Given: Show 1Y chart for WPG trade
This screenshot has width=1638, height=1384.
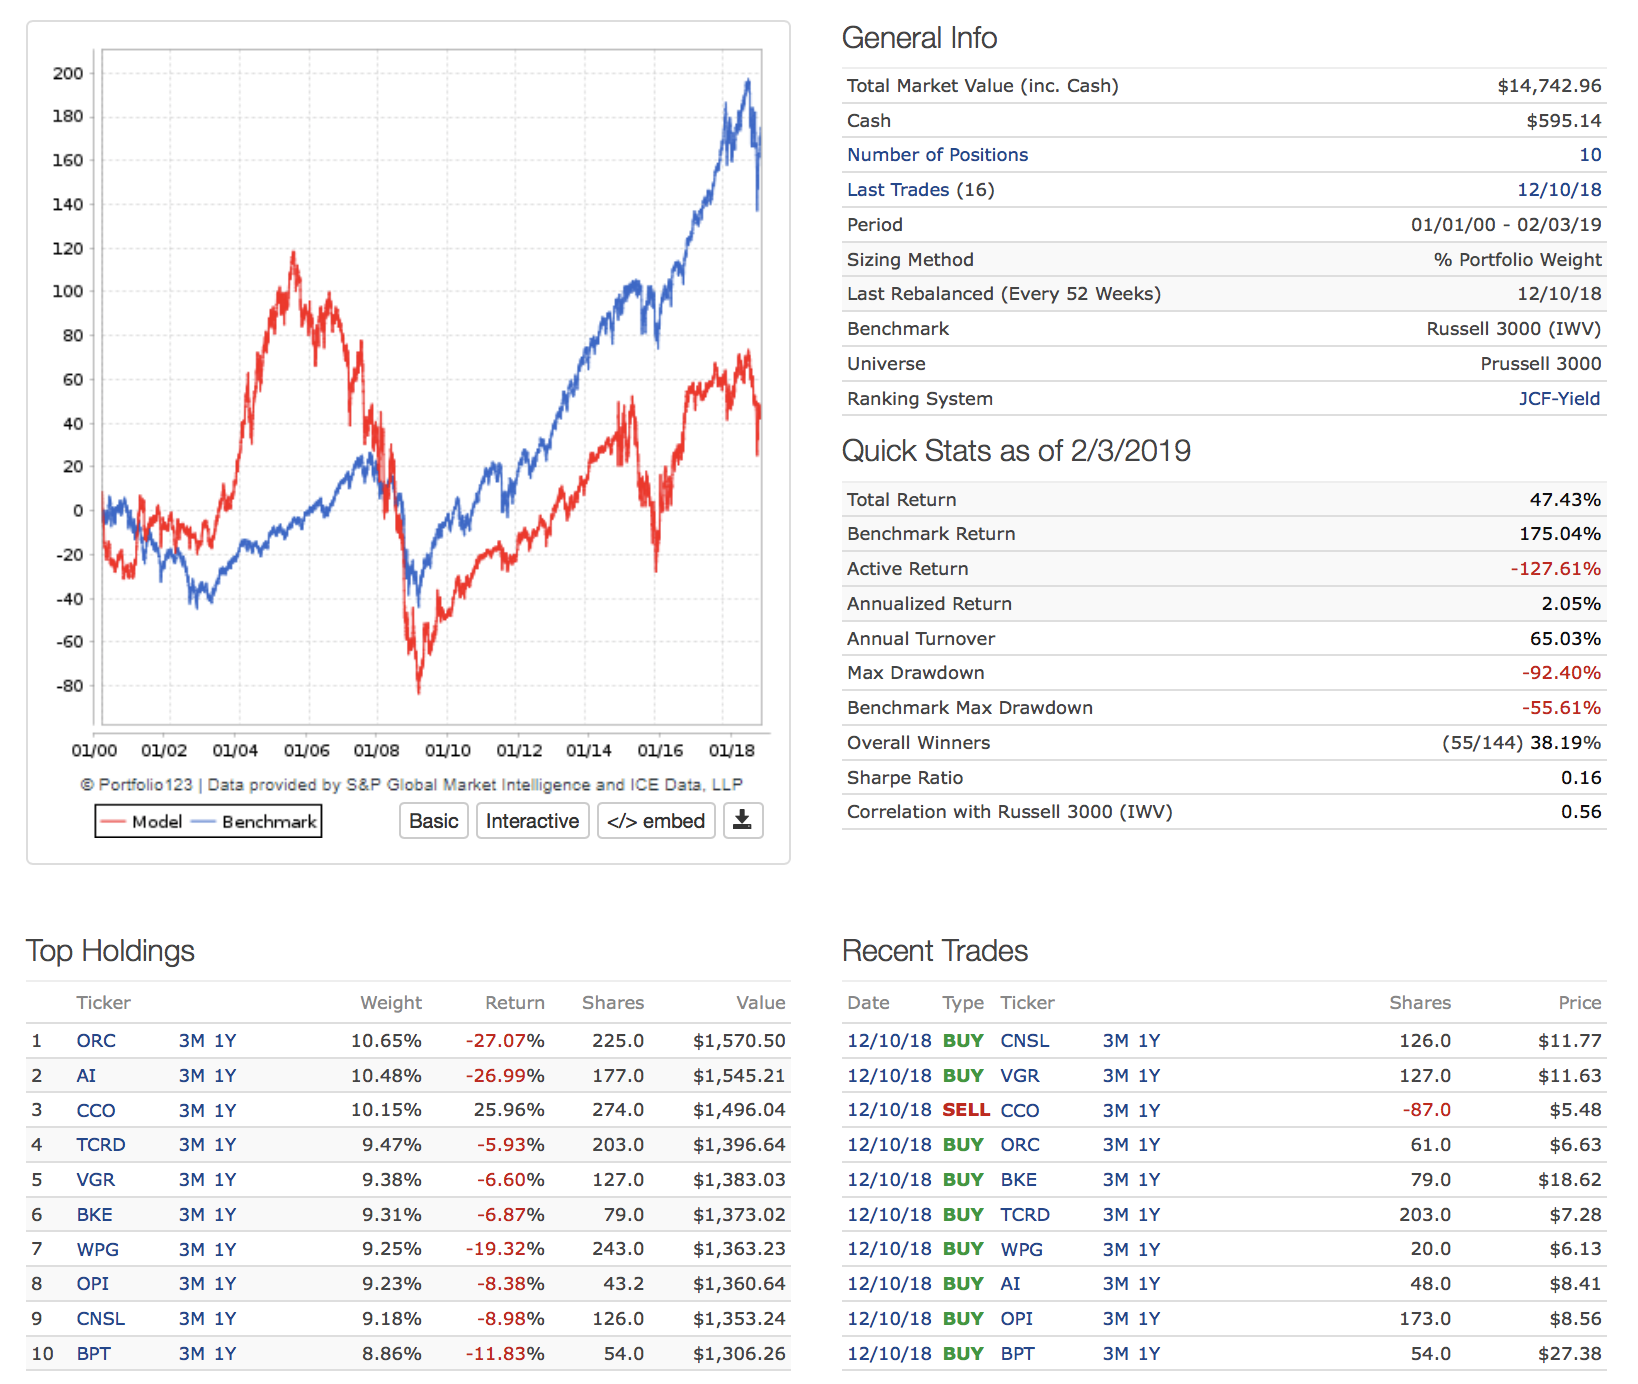Looking at the screenshot, I should coord(1149,1250).
